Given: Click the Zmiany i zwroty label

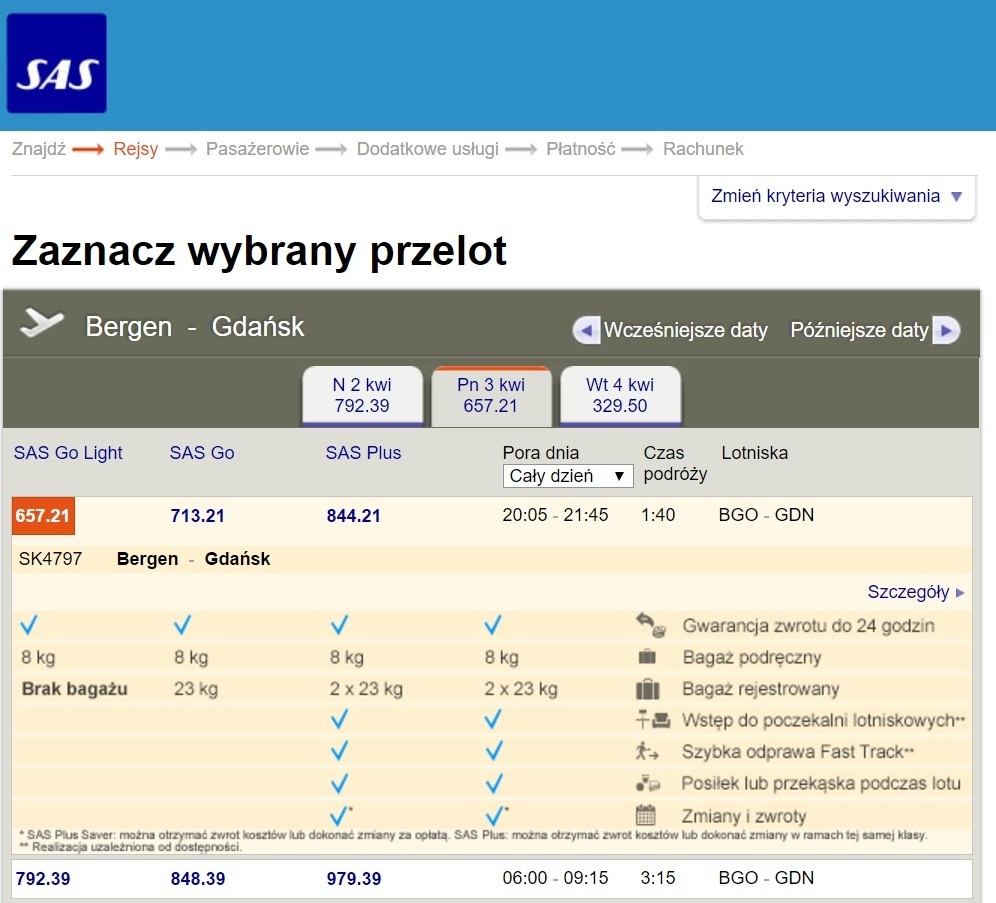Looking at the screenshot, I should 744,816.
